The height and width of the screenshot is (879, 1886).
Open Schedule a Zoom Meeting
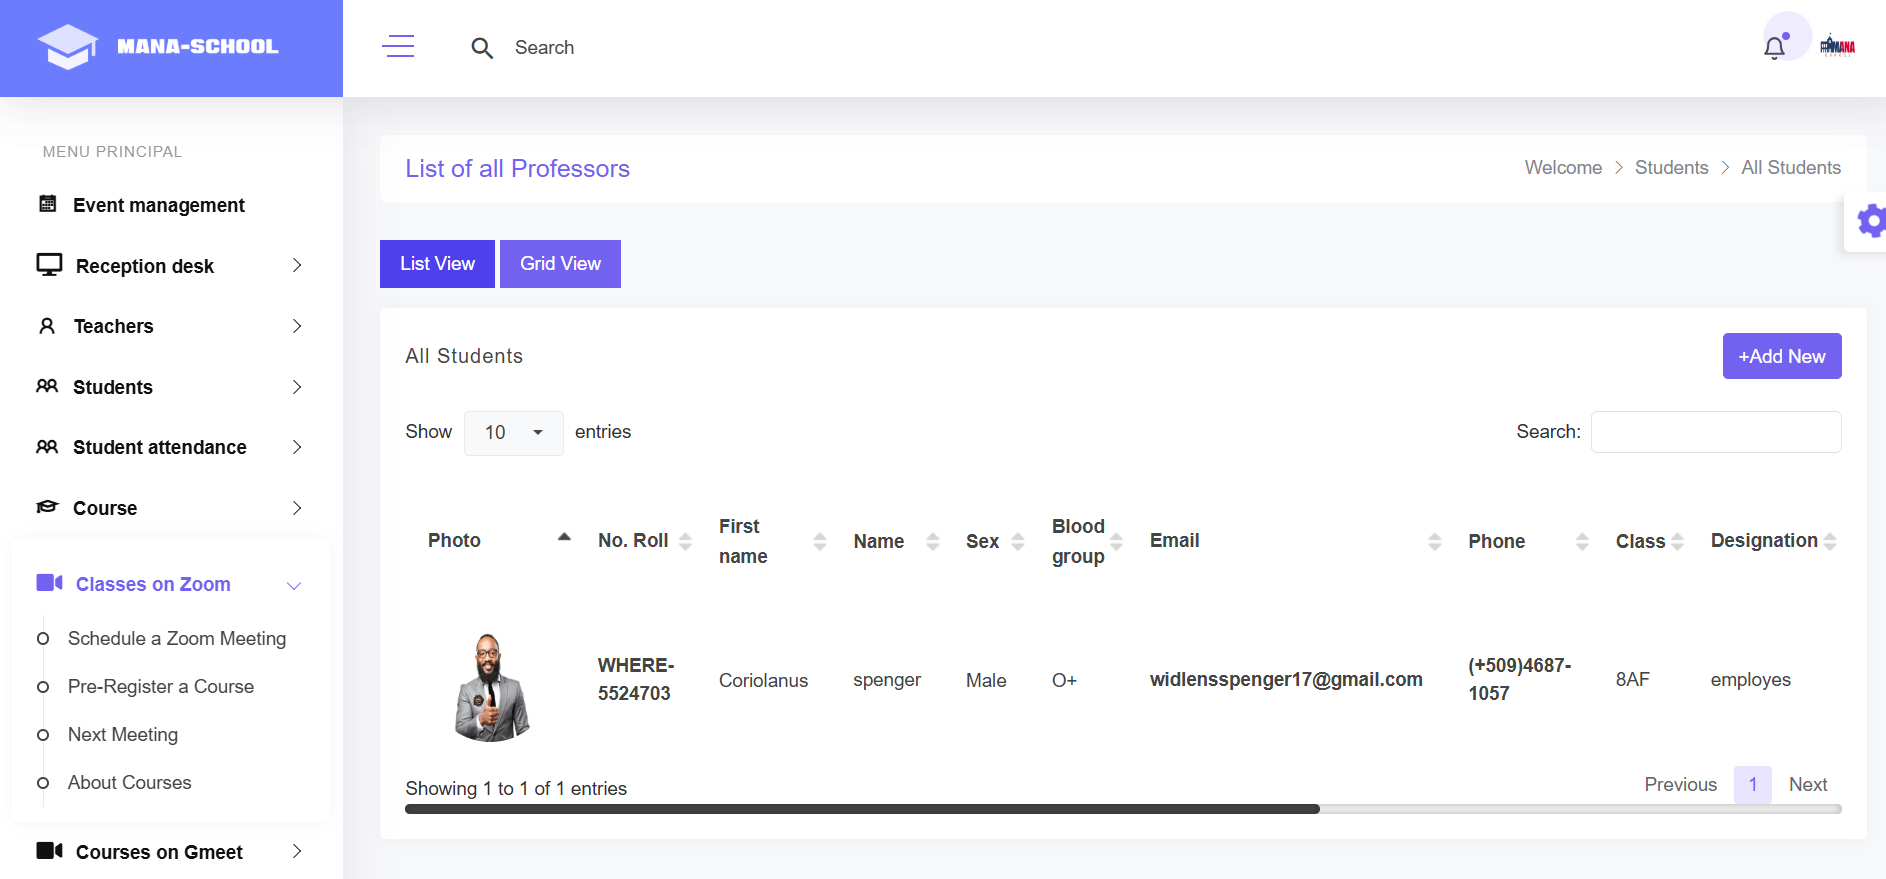click(177, 638)
